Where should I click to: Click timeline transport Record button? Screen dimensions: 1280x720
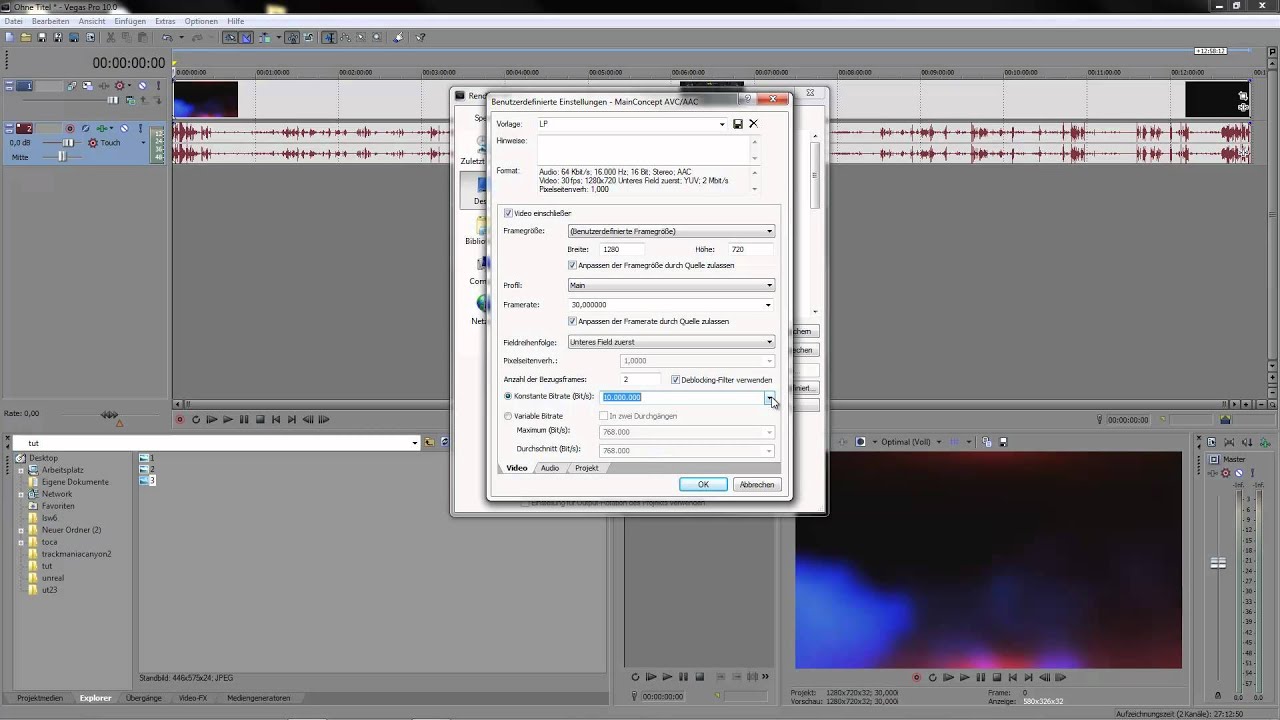tap(180, 419)
